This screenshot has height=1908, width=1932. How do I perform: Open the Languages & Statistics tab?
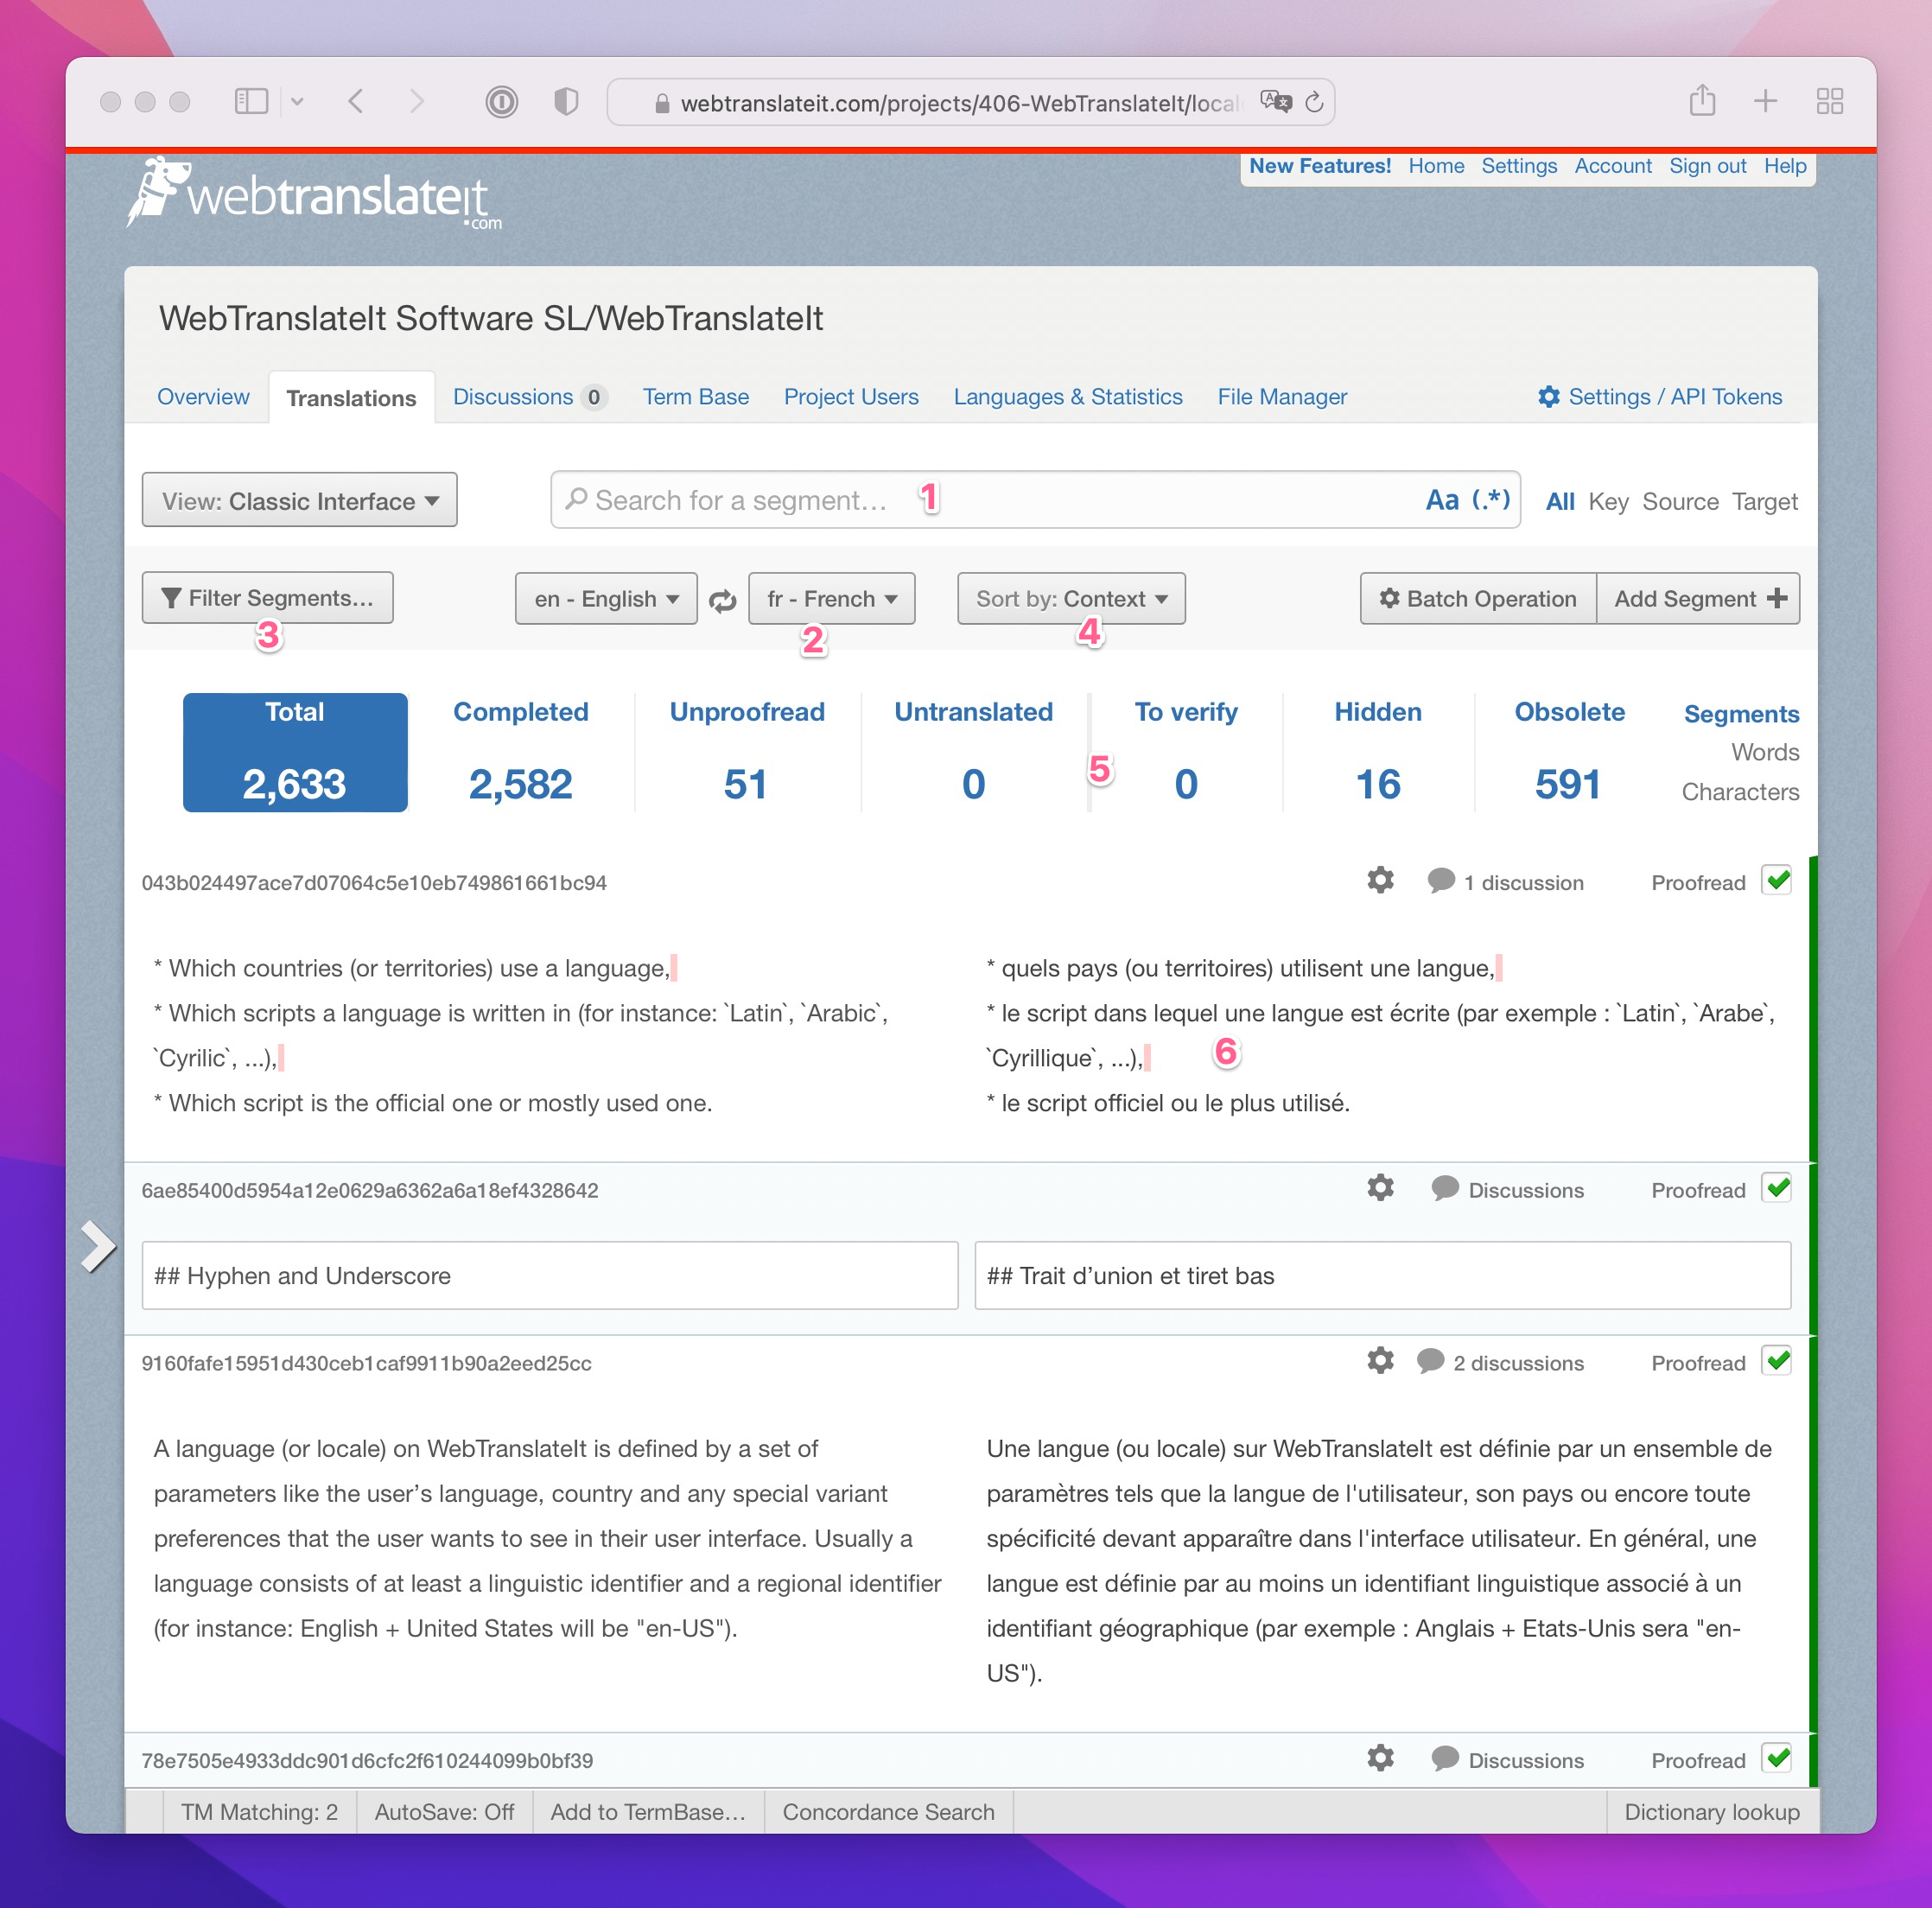(x=1067, y=397)
